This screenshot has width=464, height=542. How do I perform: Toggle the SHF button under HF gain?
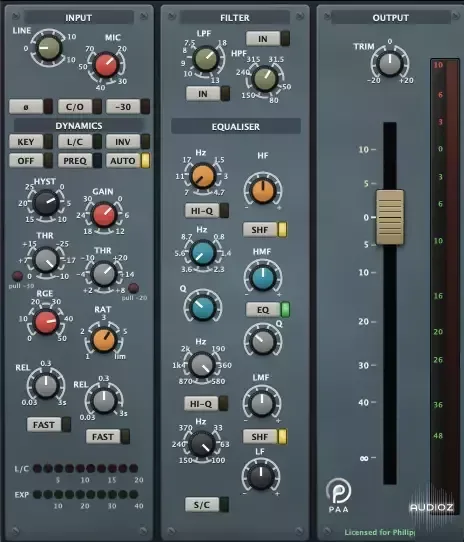point(265,230)
